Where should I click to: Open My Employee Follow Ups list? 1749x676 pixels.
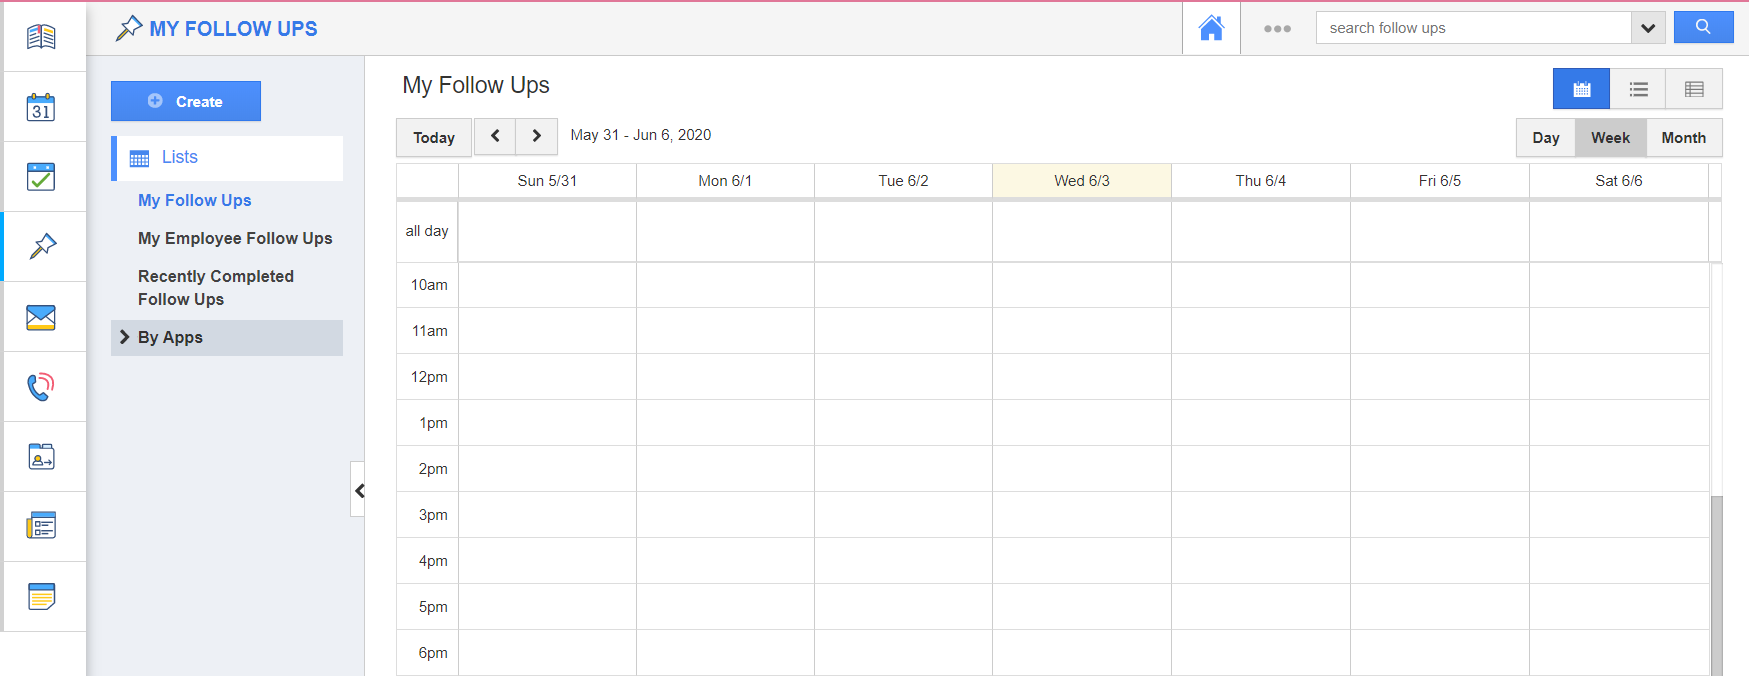pyautogui.click(x=235, y=238)
